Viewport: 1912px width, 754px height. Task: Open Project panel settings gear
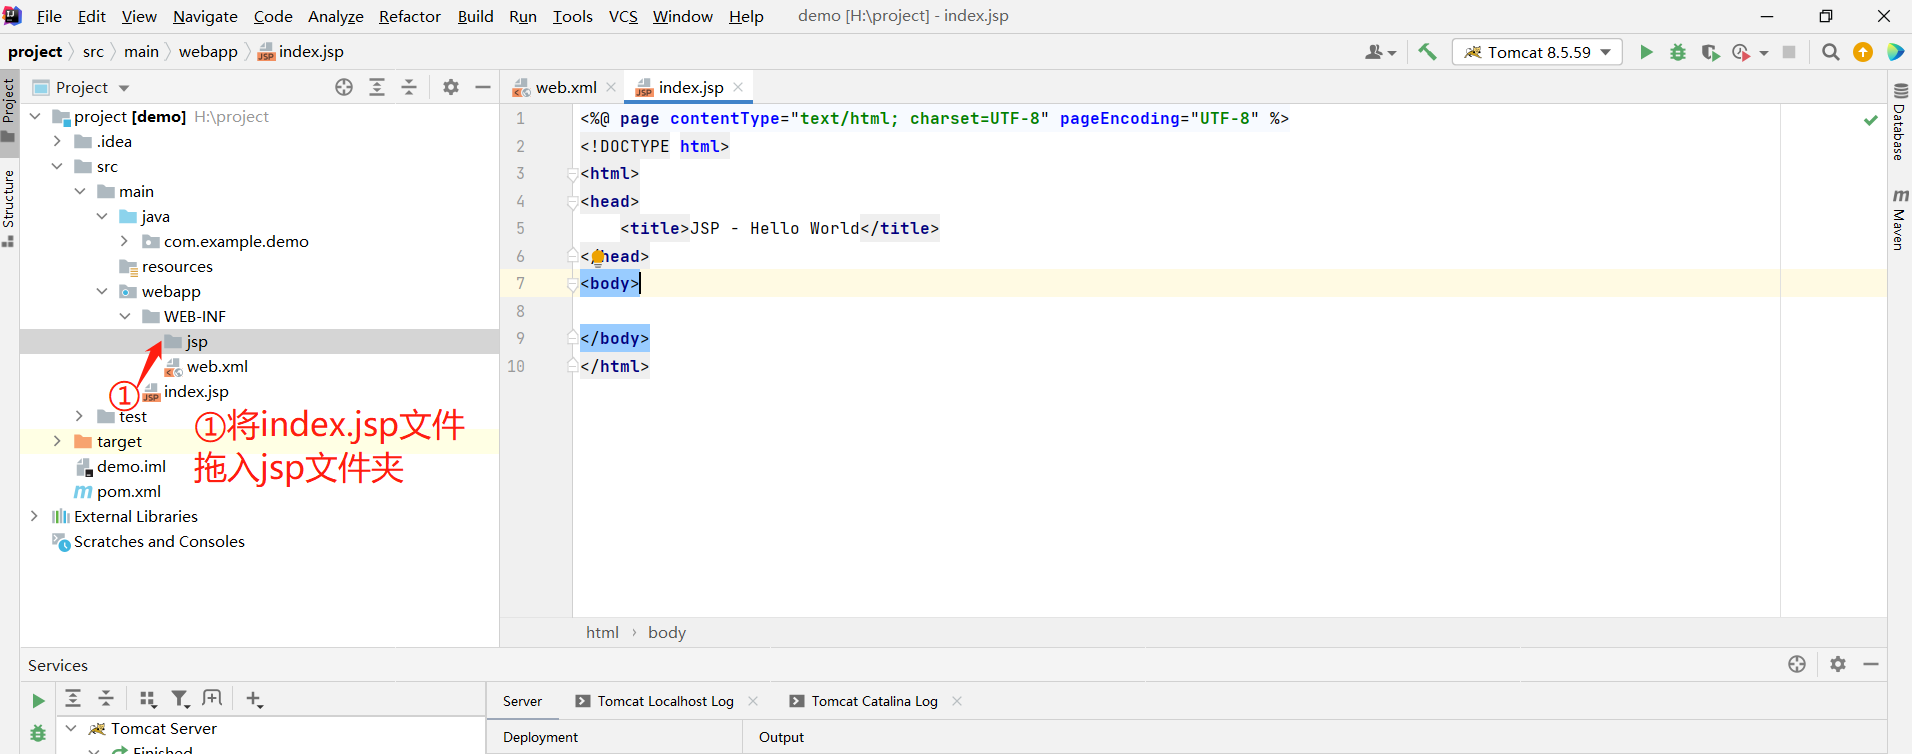(x=451, y=87)
